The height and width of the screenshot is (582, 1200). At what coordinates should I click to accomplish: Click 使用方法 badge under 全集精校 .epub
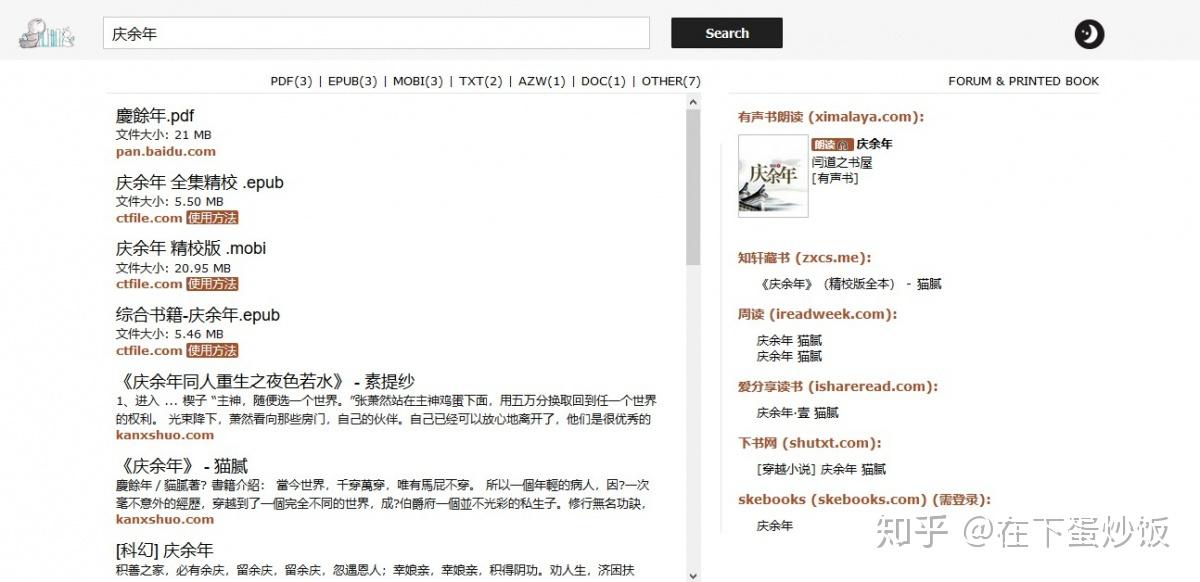(212, 217)
